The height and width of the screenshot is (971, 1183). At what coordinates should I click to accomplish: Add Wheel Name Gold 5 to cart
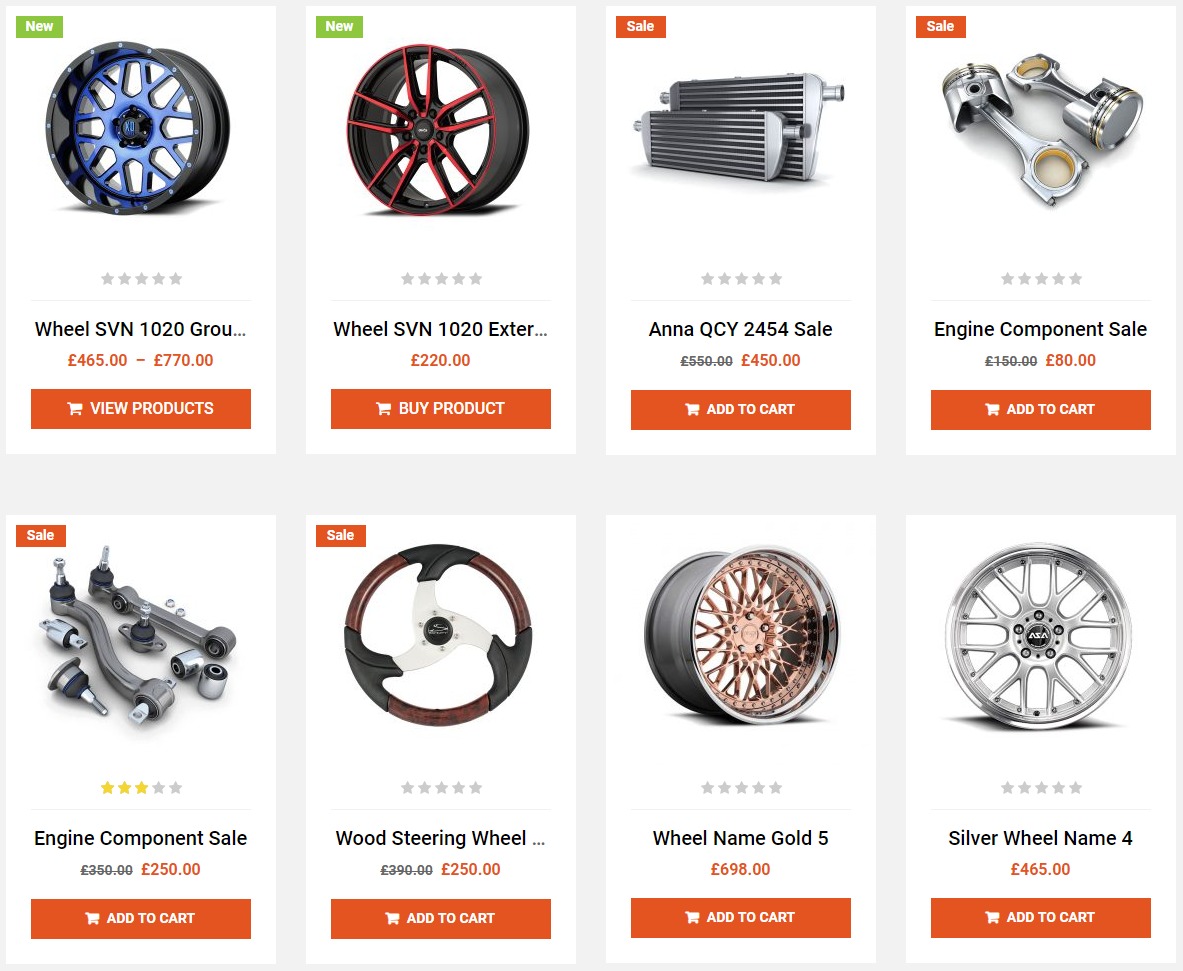tap(741, 917)
